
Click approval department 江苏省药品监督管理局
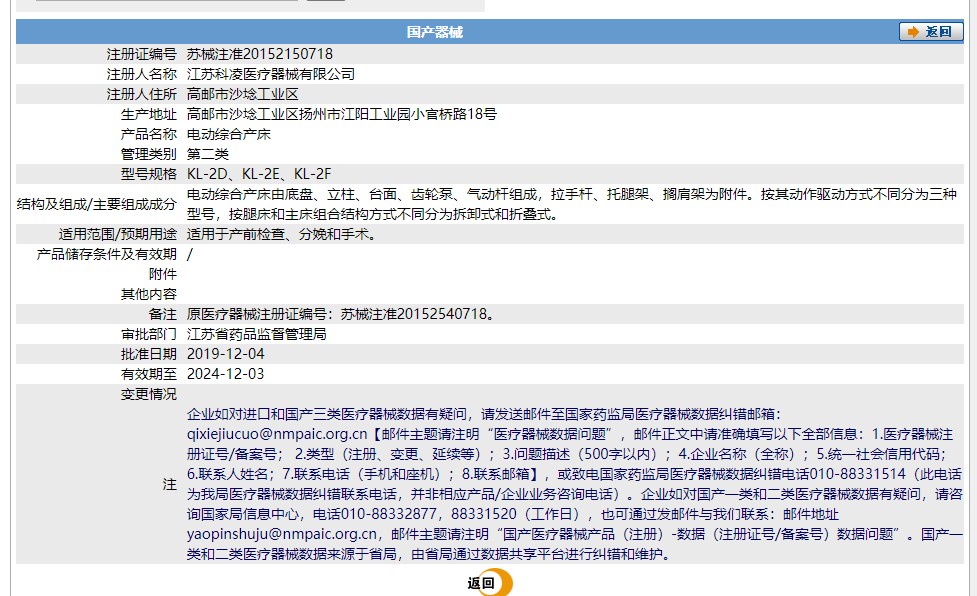tap(257, 334)
